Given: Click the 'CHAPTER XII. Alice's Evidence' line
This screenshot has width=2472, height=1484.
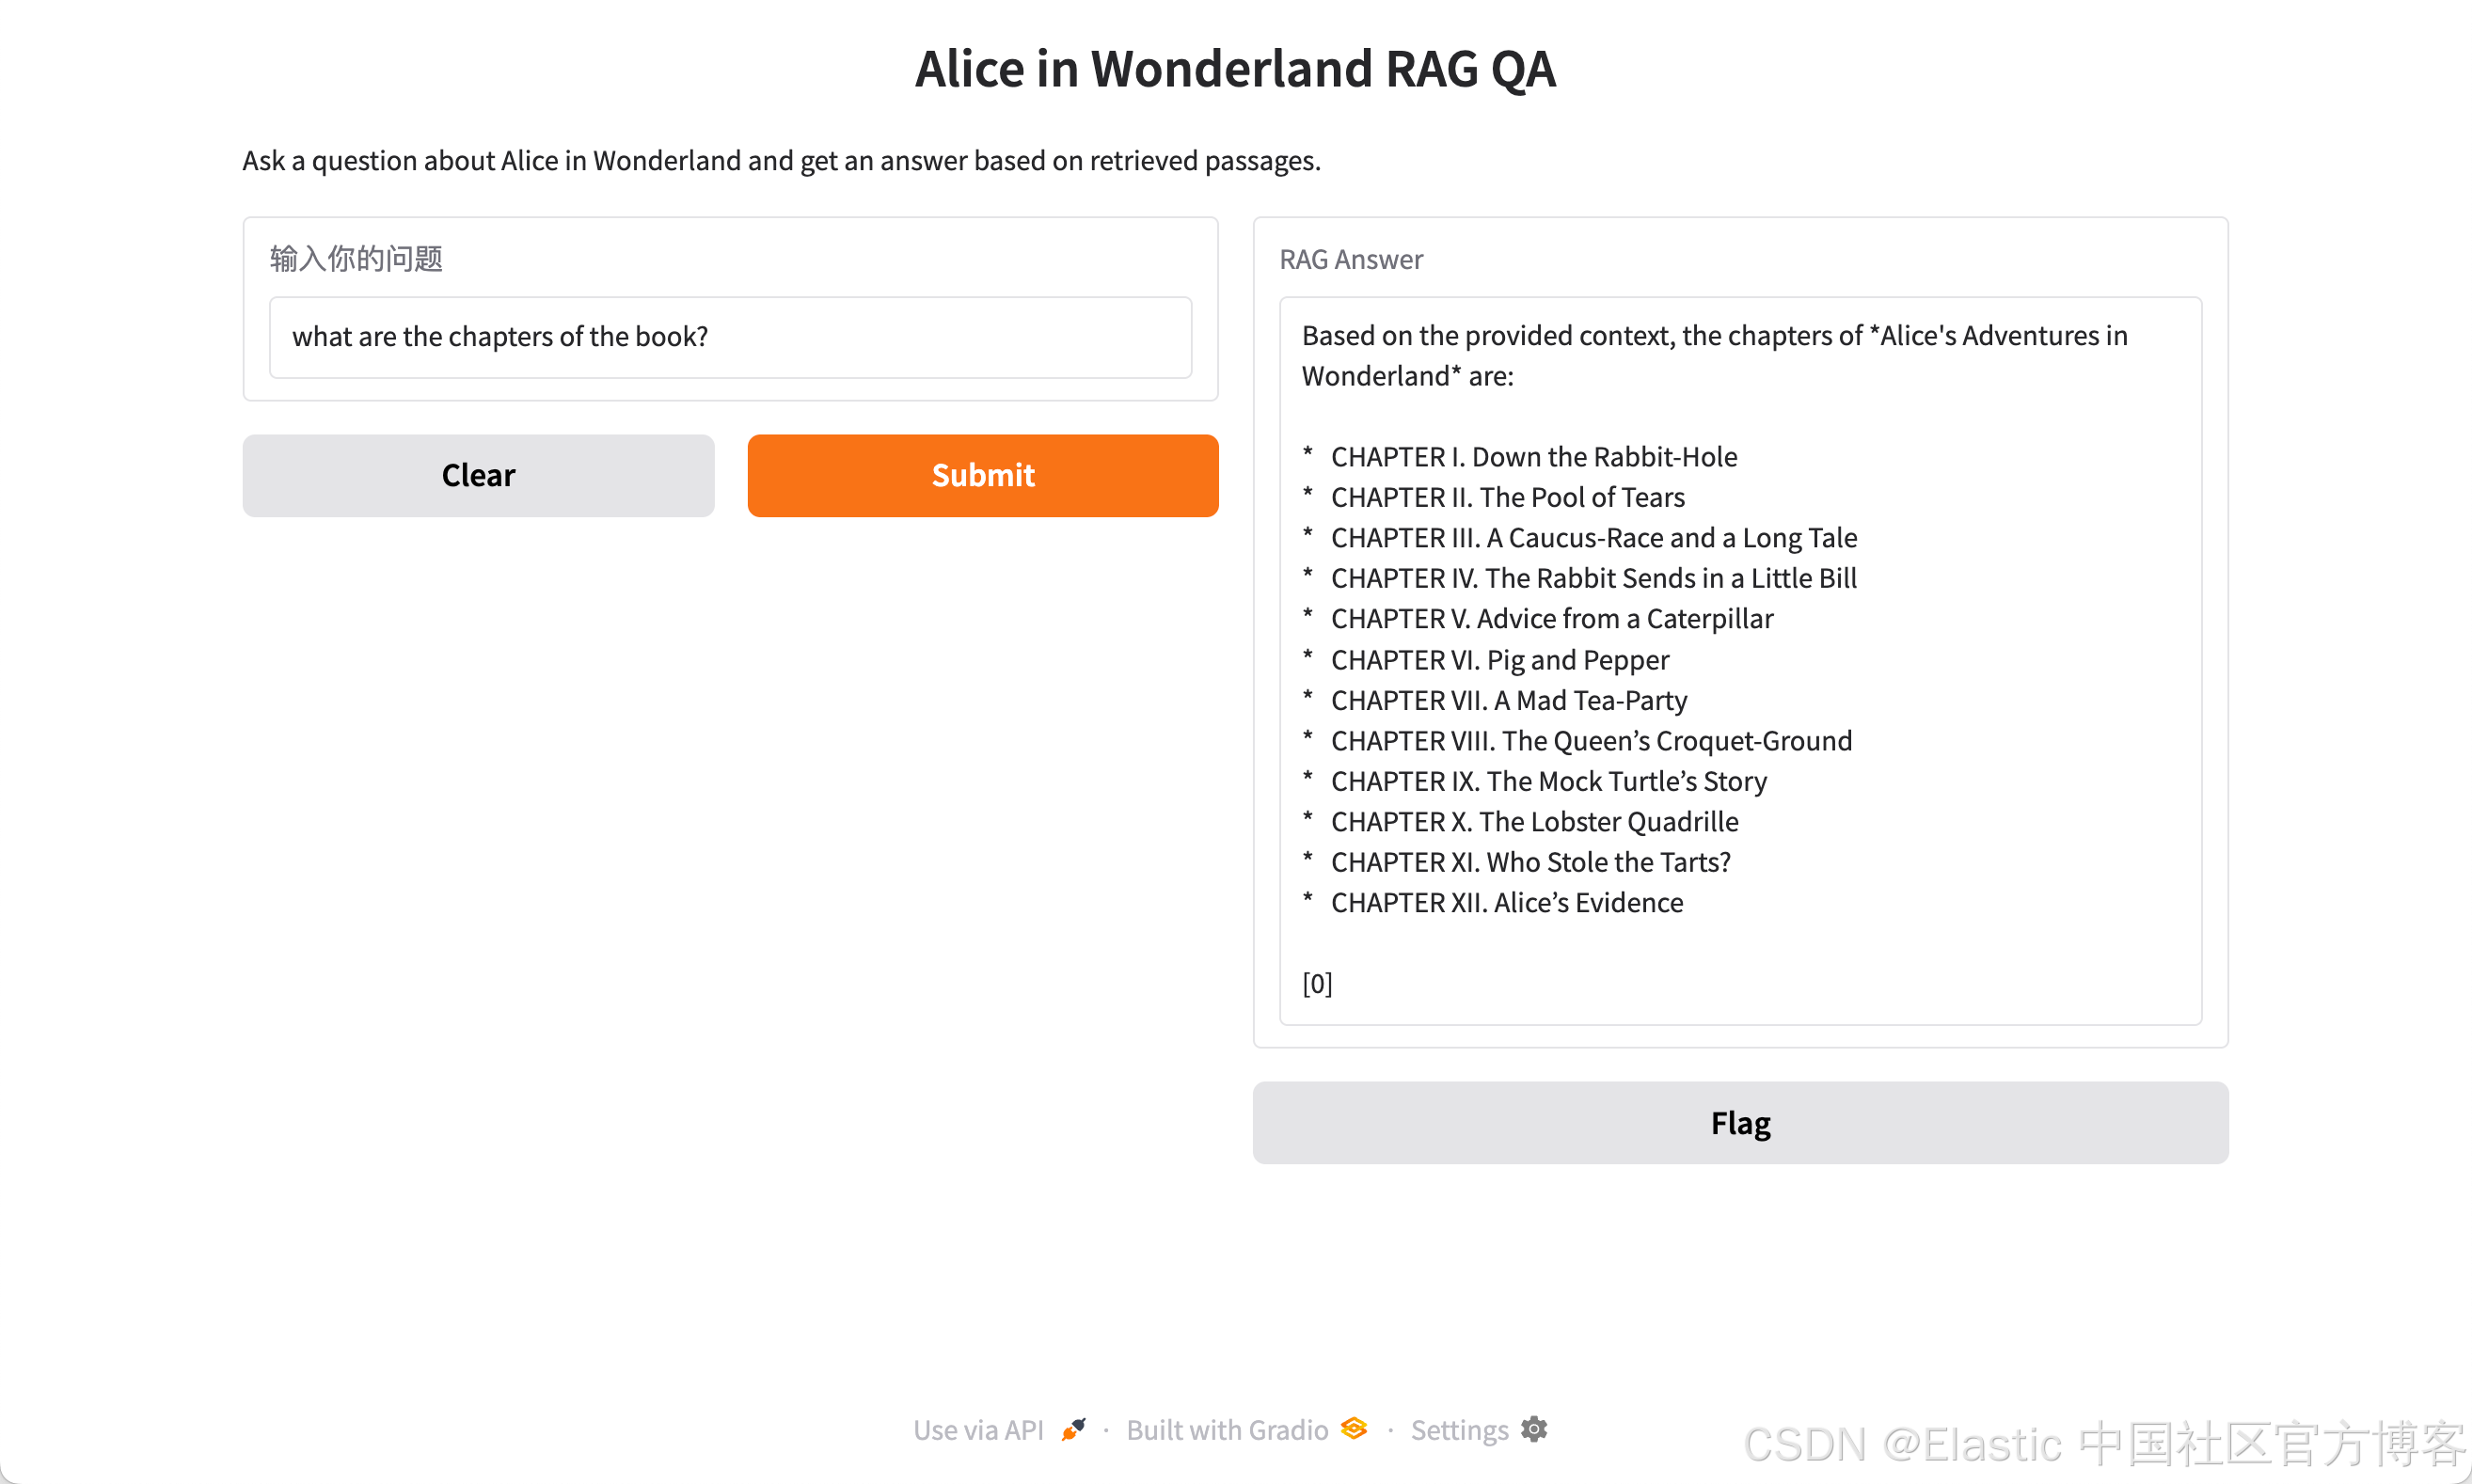Looking at the screenshot, I should 1507,903.
